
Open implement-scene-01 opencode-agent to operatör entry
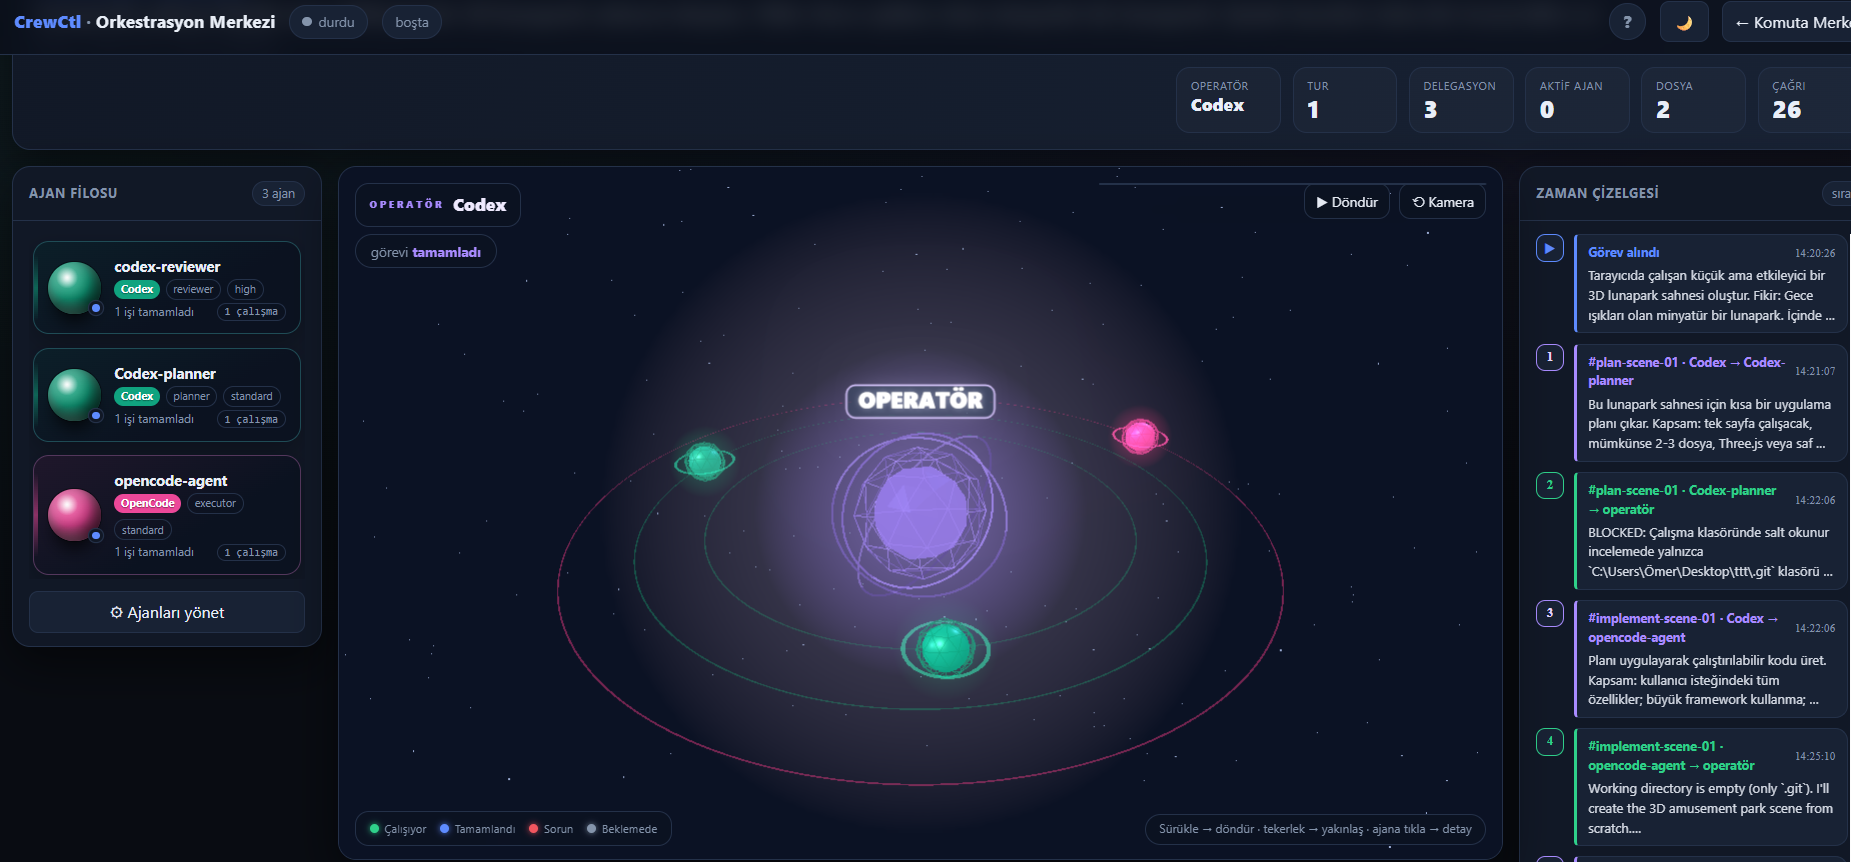1711,786
